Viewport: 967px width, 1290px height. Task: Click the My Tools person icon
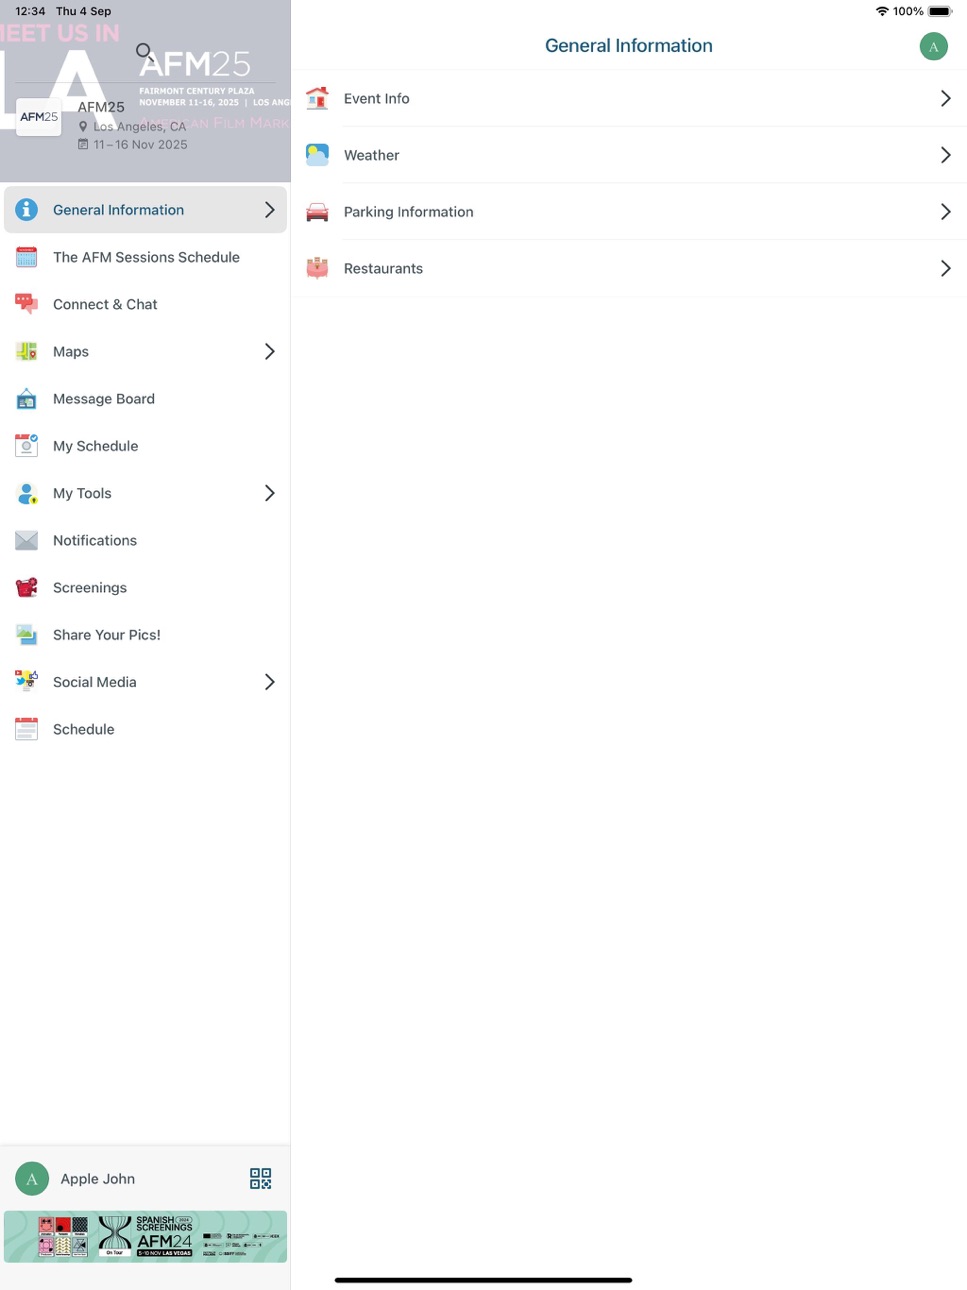pos(27,493)
